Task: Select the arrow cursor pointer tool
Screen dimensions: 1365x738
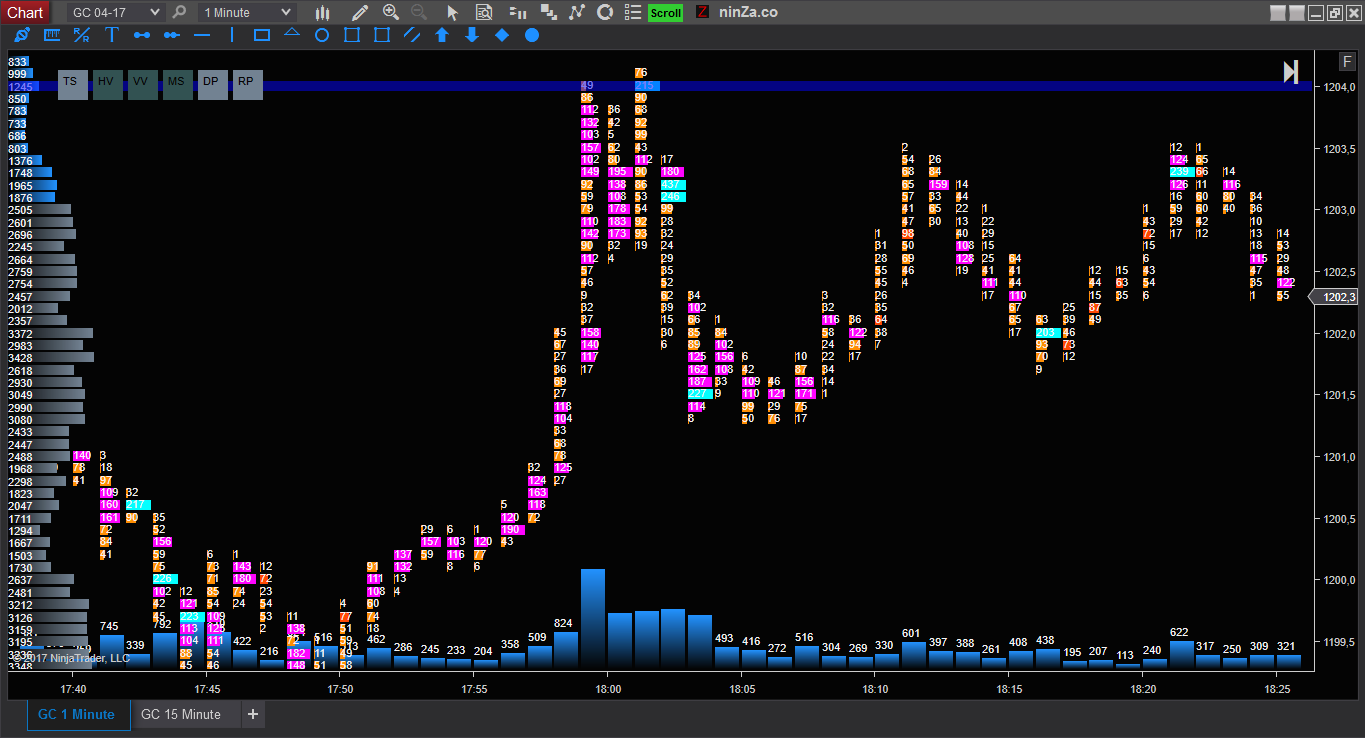Action: [x=452, y=13]
